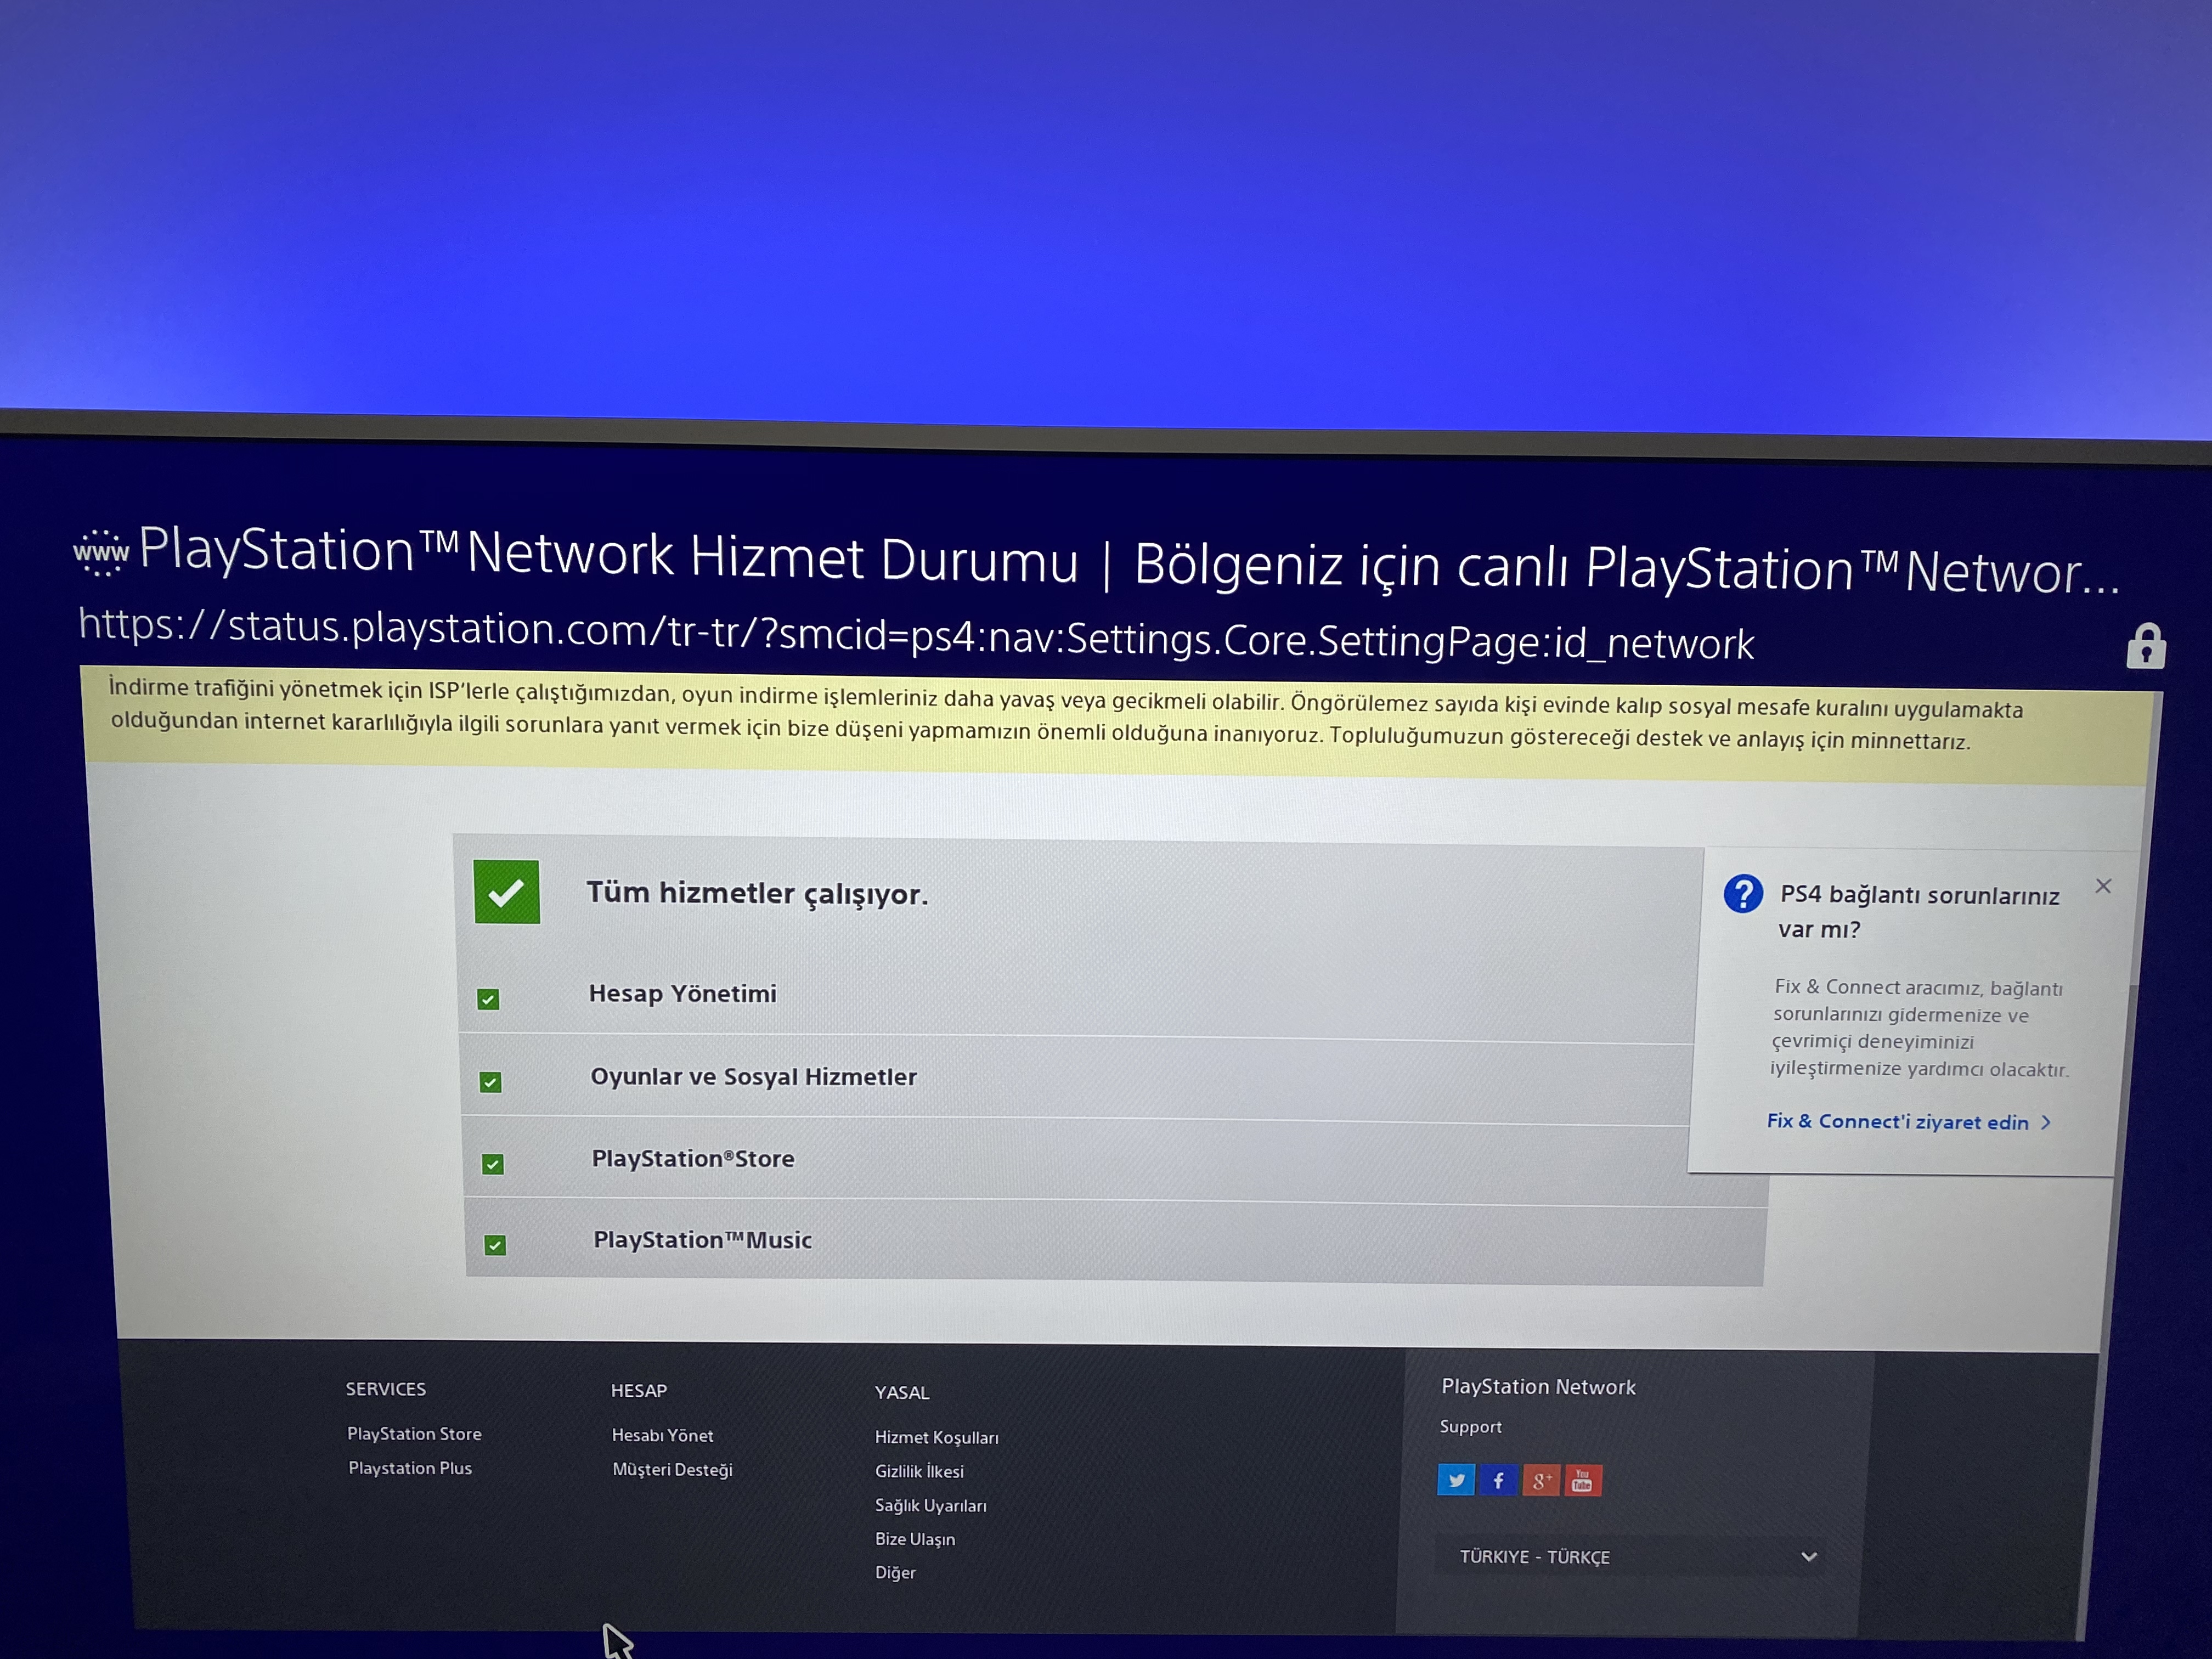Close the PS4 bağlantı sorunları popup
Viewport: 2212px width, 1659px height.
coord(2103,886)
